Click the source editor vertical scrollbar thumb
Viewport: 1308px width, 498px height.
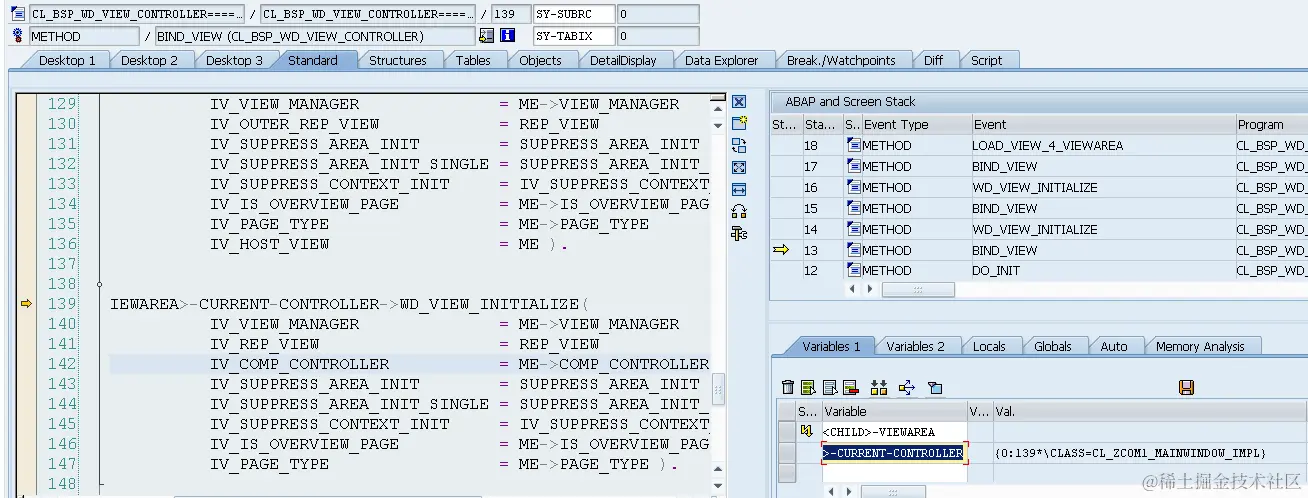717,387
